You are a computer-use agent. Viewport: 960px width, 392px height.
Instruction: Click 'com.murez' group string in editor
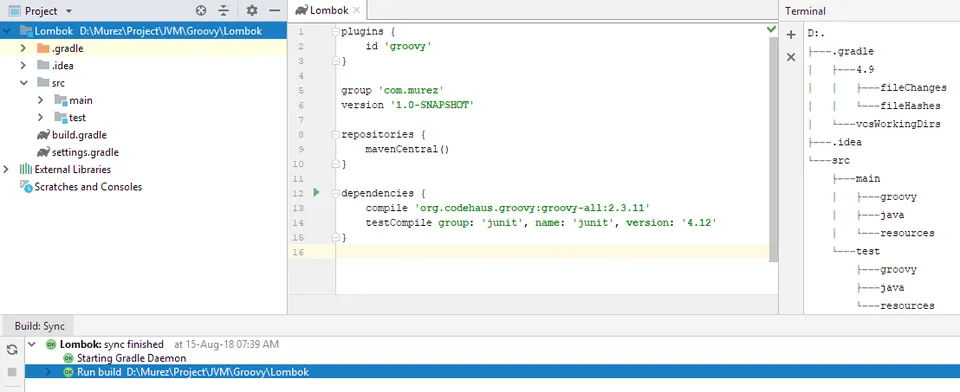[x=411, y=90]
